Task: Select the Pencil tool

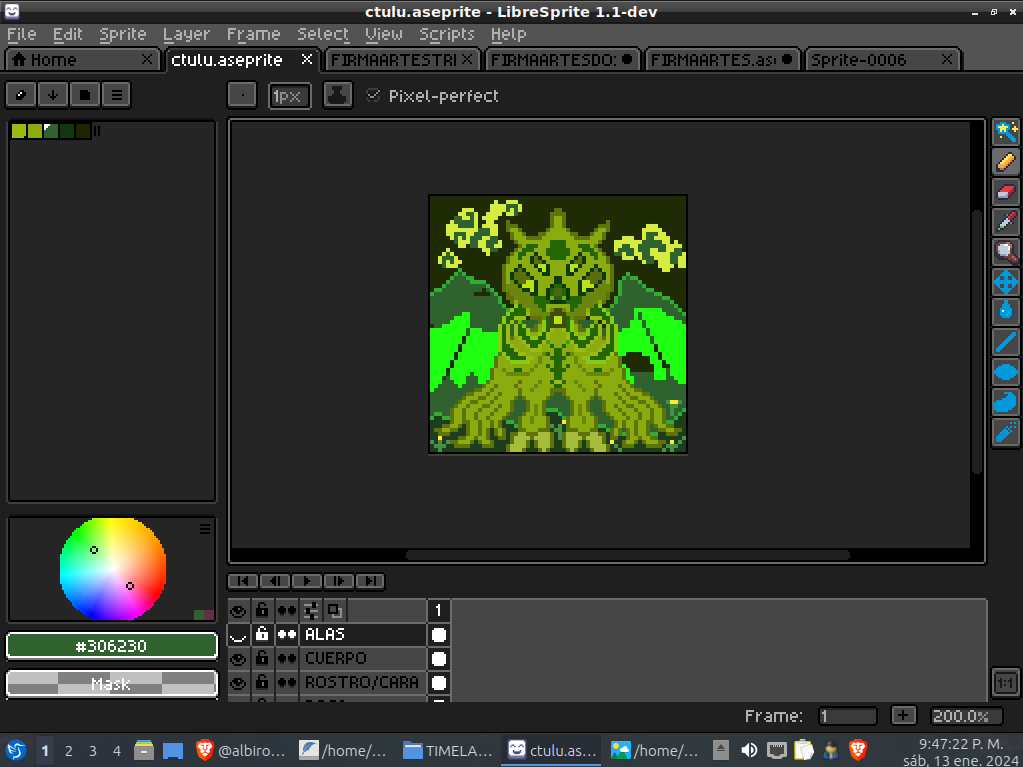Action: click(1005, 162)
